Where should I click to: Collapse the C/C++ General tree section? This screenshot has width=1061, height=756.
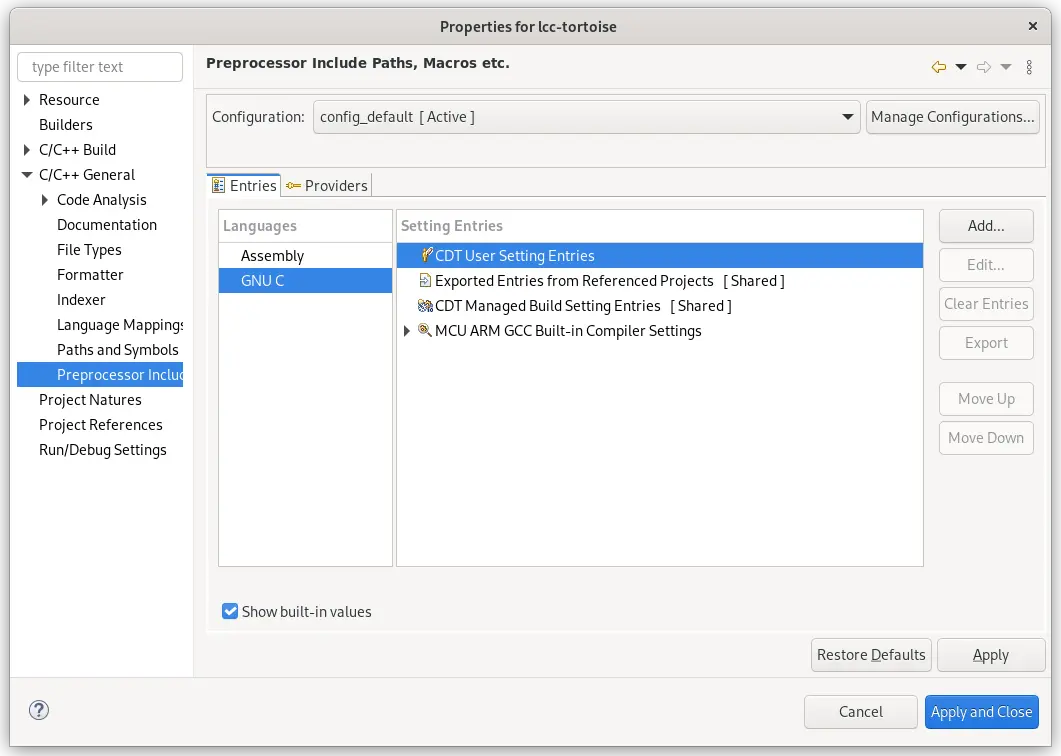click(26, 174)
